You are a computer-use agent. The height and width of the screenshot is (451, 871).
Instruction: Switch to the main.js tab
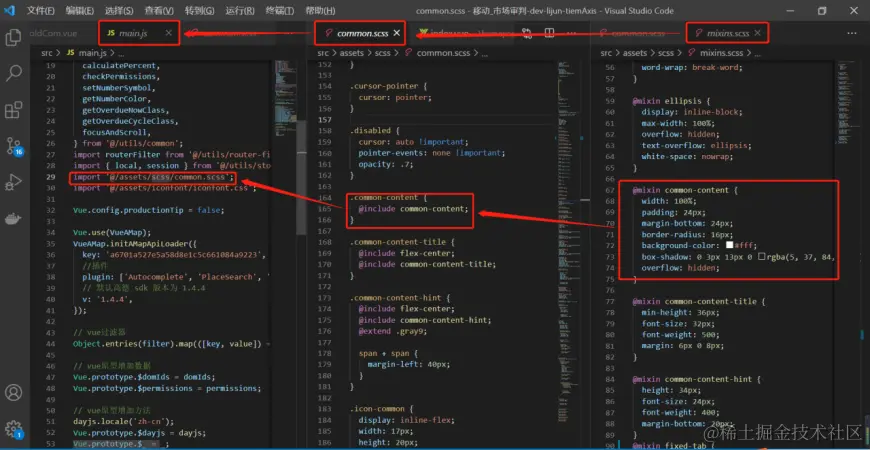click(133, 33)
